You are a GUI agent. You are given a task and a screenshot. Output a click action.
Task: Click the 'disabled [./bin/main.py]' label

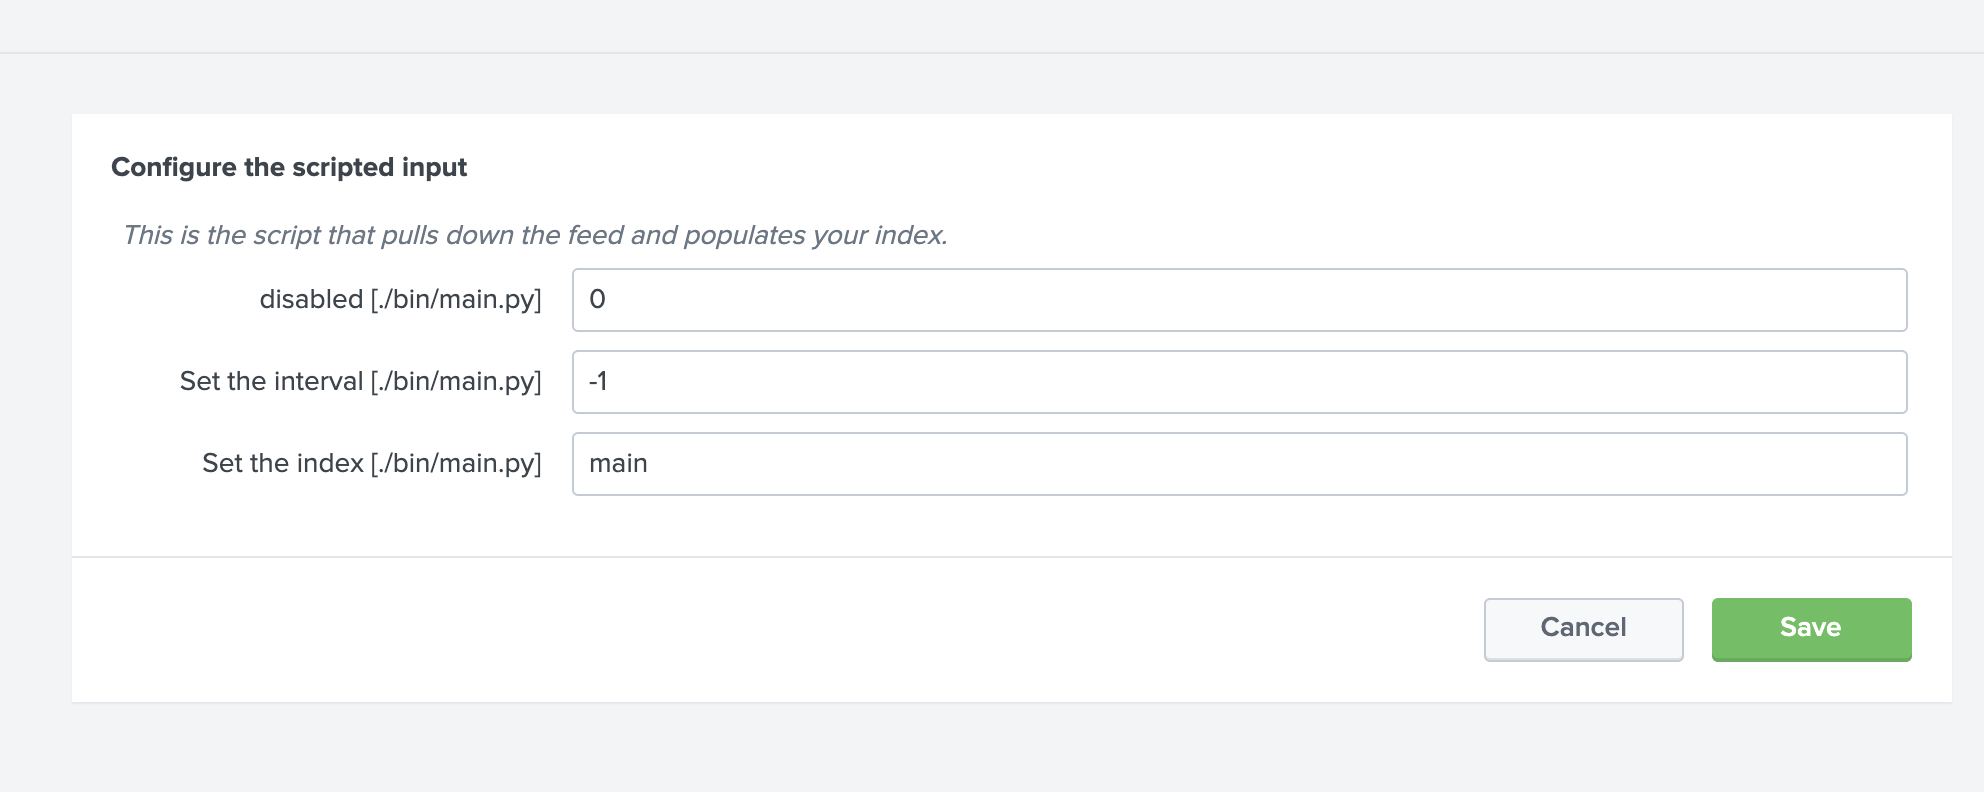click(400, 299)
